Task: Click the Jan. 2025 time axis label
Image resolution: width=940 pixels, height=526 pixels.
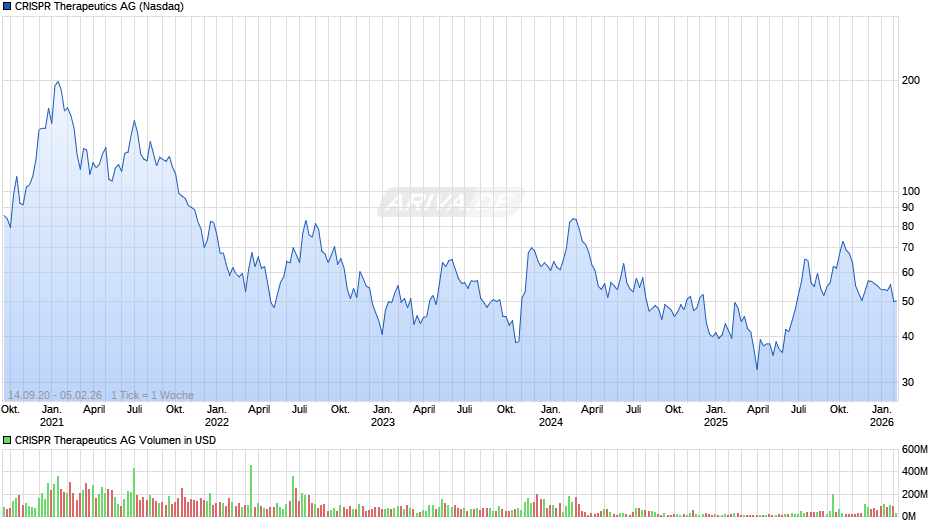Action: point(716,416)
